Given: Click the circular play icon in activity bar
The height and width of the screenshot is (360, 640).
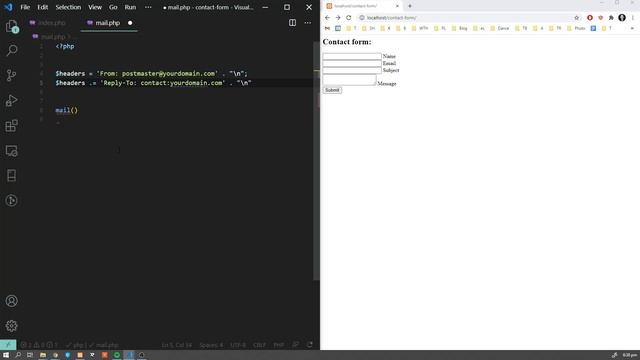Looking at the screenshot, I should pos(11,200).
